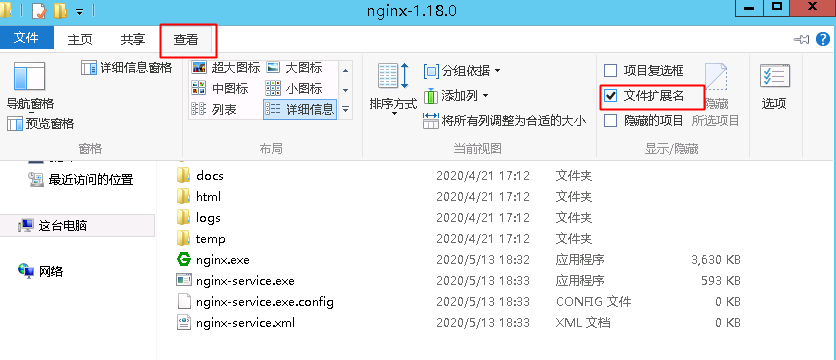Click the 导航窗格 navigation pane button
The image size is (836, 360).
point(30,85)
